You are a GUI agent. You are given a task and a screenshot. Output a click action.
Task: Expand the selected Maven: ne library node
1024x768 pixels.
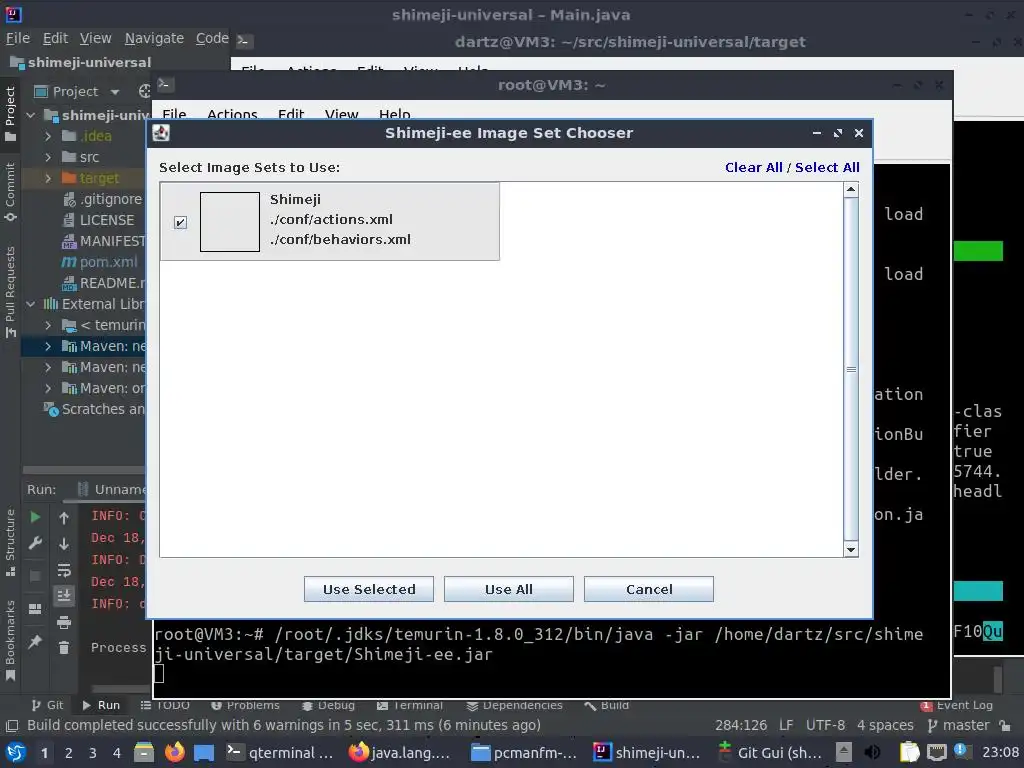pos(48,346)
